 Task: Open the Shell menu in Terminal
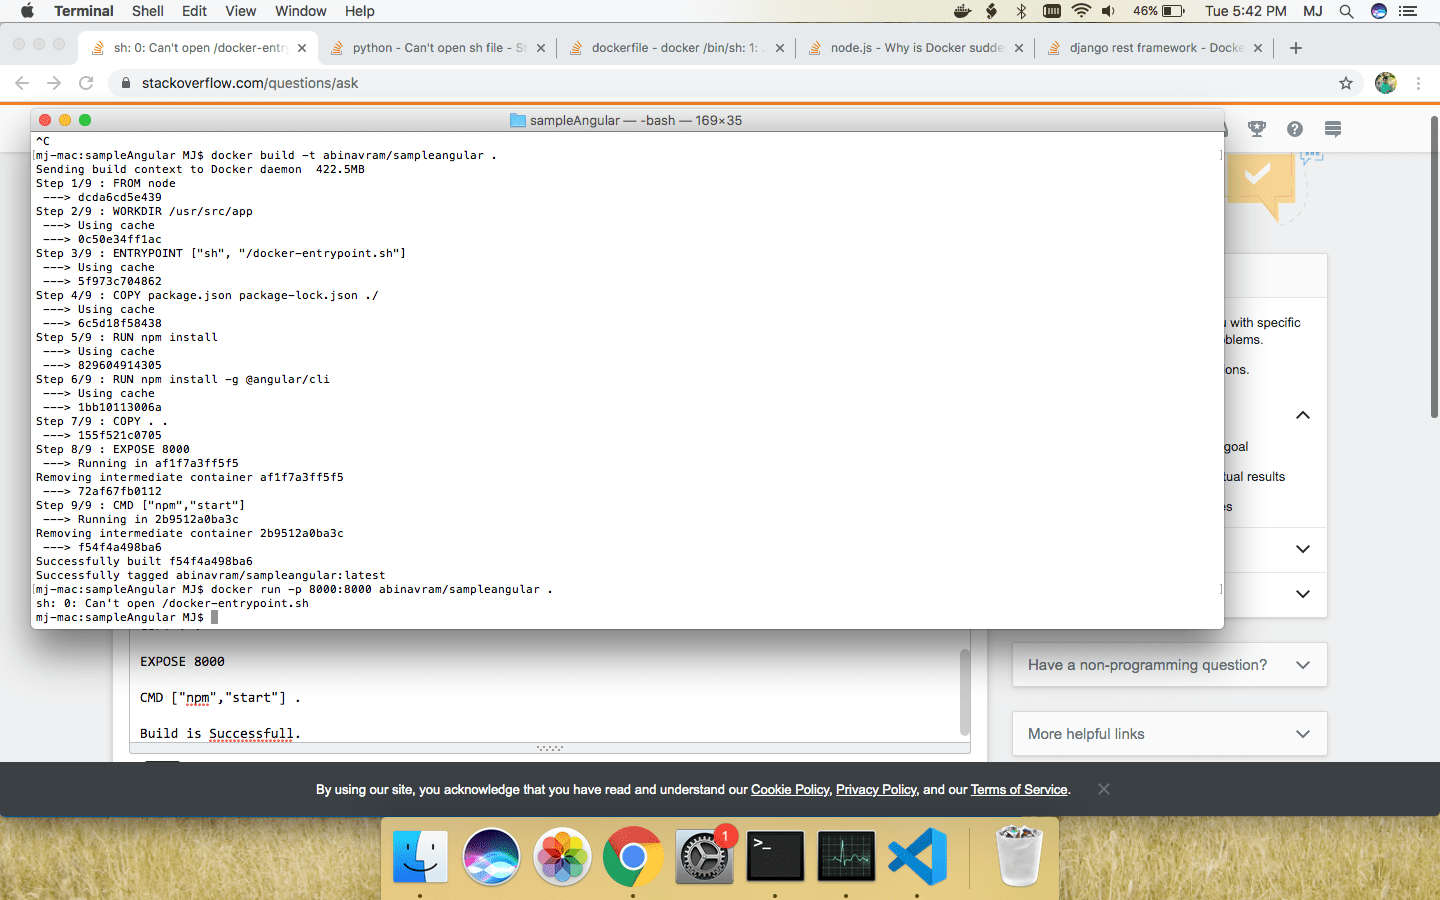tap(147, 11)
